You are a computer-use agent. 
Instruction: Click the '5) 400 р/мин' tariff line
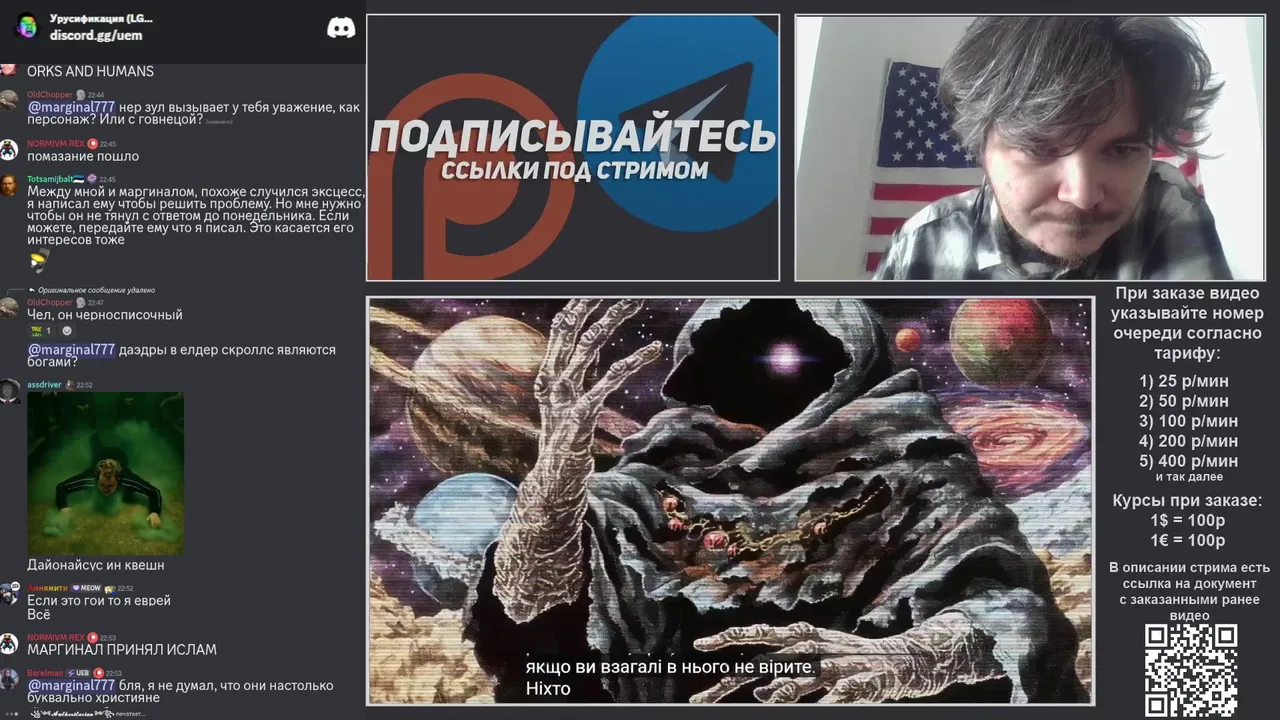coord(1188,461)
